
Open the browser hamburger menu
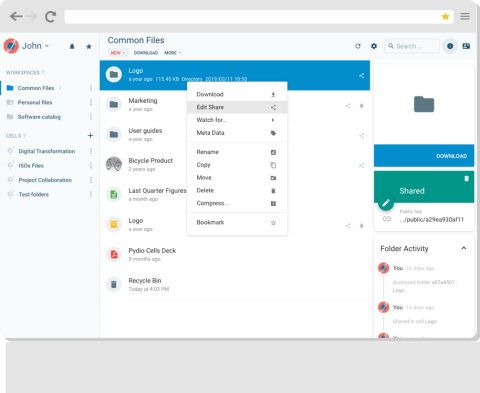pyautogui.click(x=465, y=16)
